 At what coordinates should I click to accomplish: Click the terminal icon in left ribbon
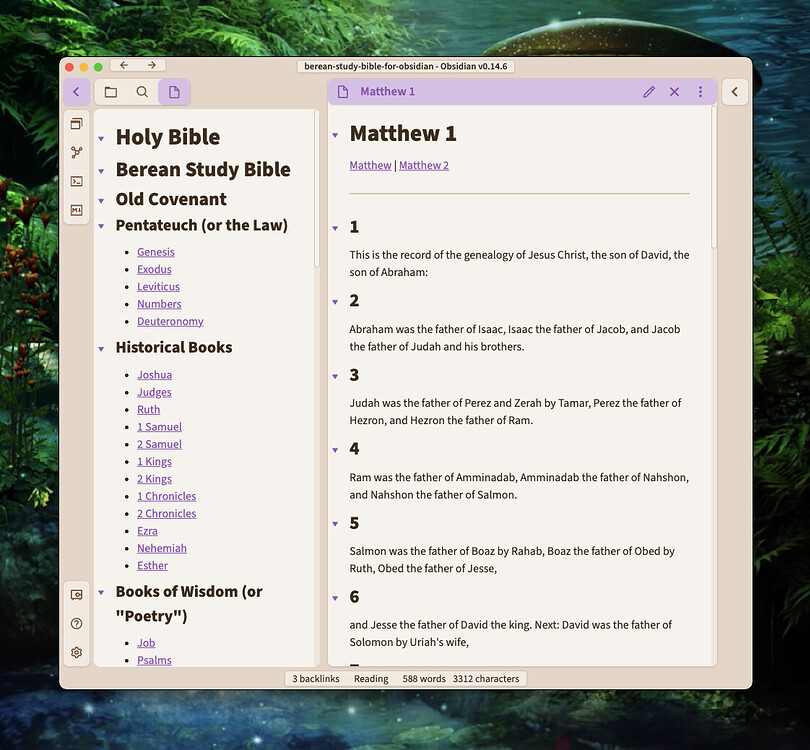pos(76,181)
